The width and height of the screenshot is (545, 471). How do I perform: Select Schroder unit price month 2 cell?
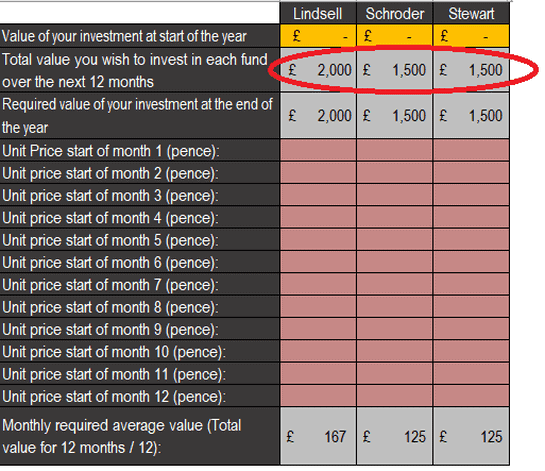coord(394,173)
